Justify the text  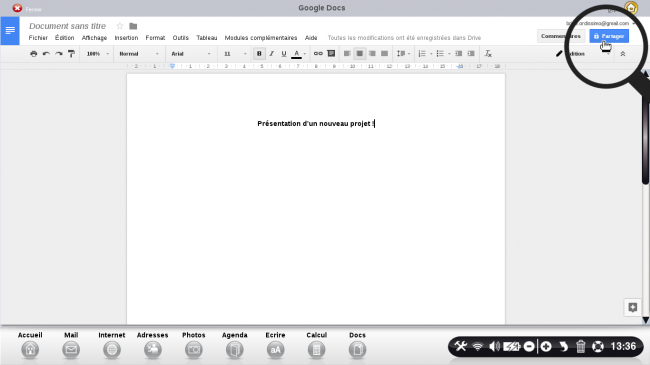(385, 54)
